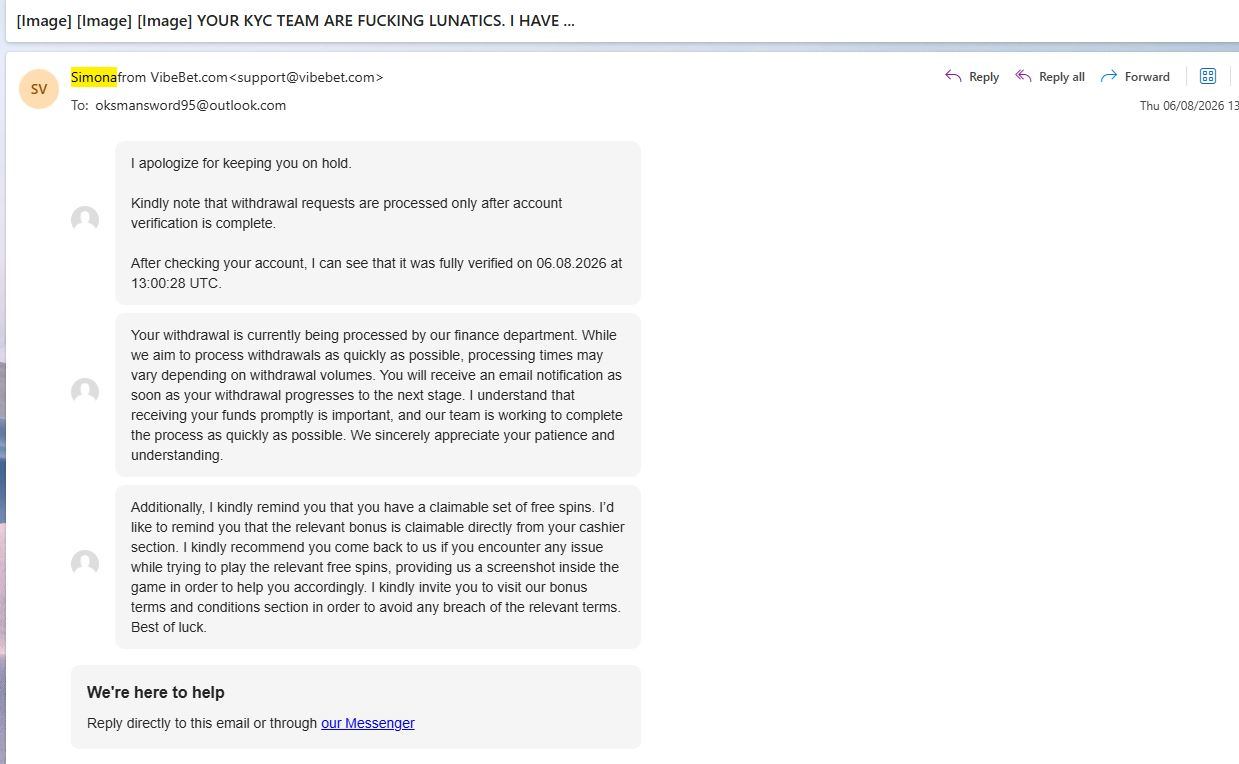The width and height of the screenshot is (1239, 764).
Task: Open the 'our Messenger' link
Action: coord(367,723)
